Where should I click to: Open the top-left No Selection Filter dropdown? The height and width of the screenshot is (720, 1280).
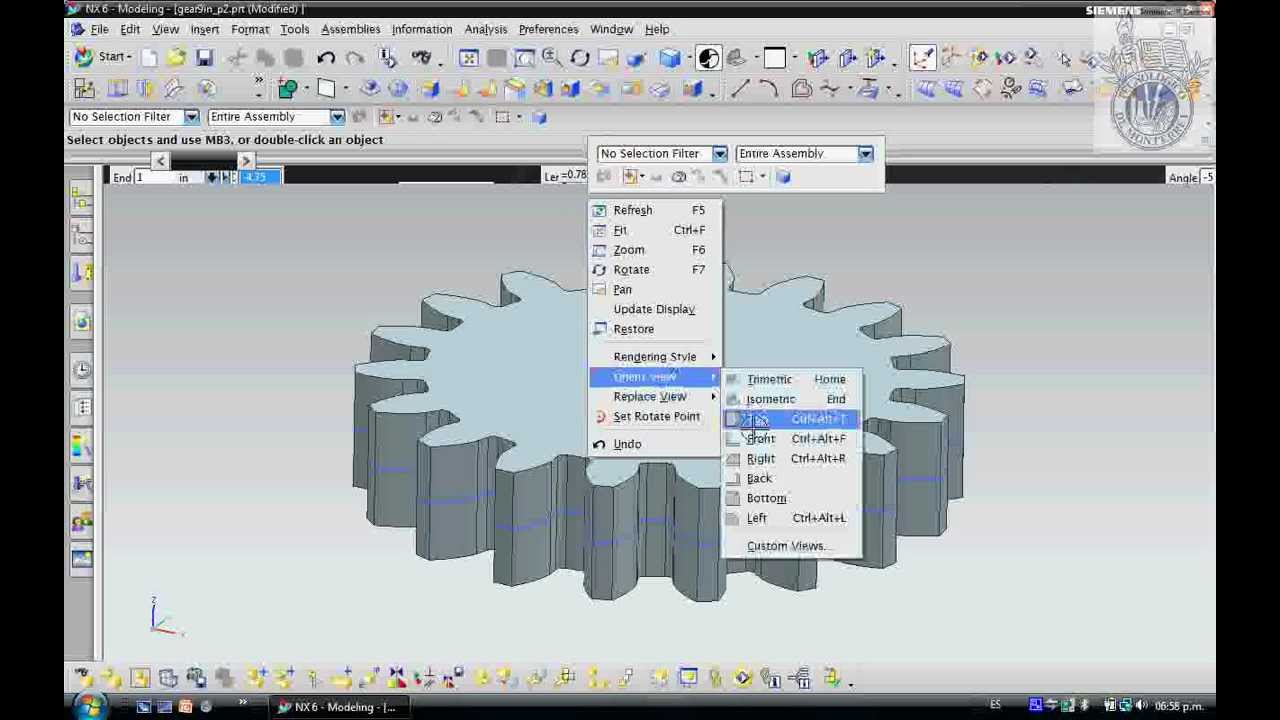pyautogui.click(x=191, y=117)
